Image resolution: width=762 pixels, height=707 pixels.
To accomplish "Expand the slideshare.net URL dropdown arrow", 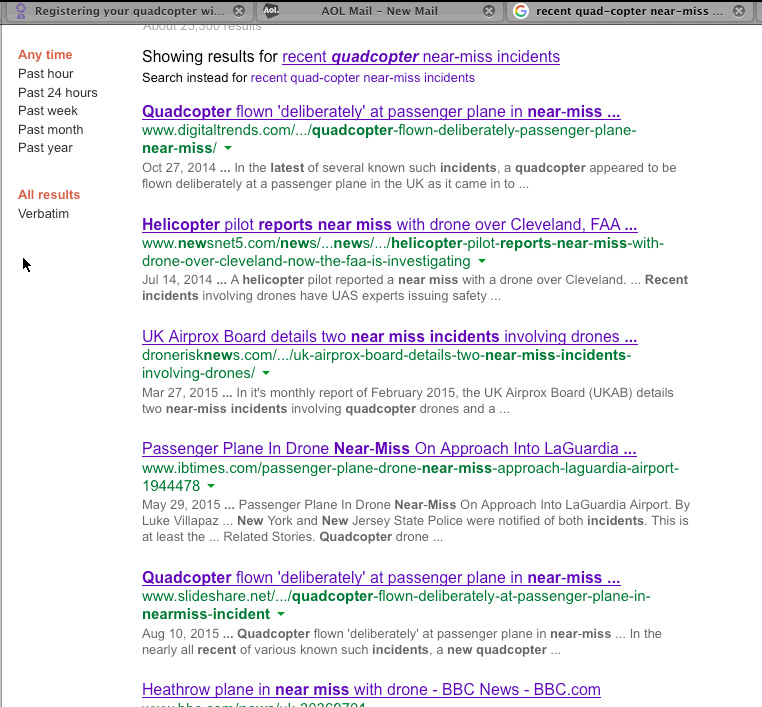I will pos(281,614).
